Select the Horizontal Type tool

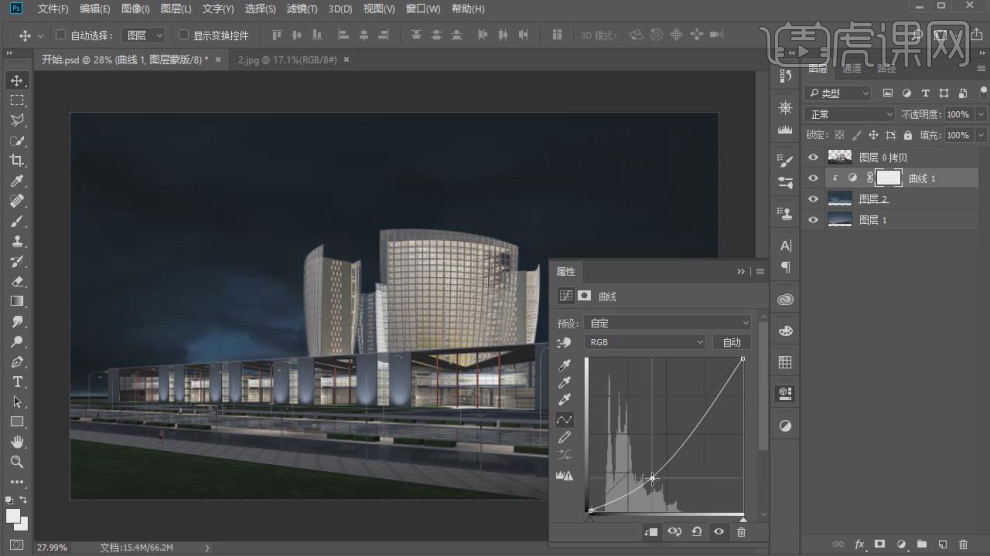[x=17, y=382]
